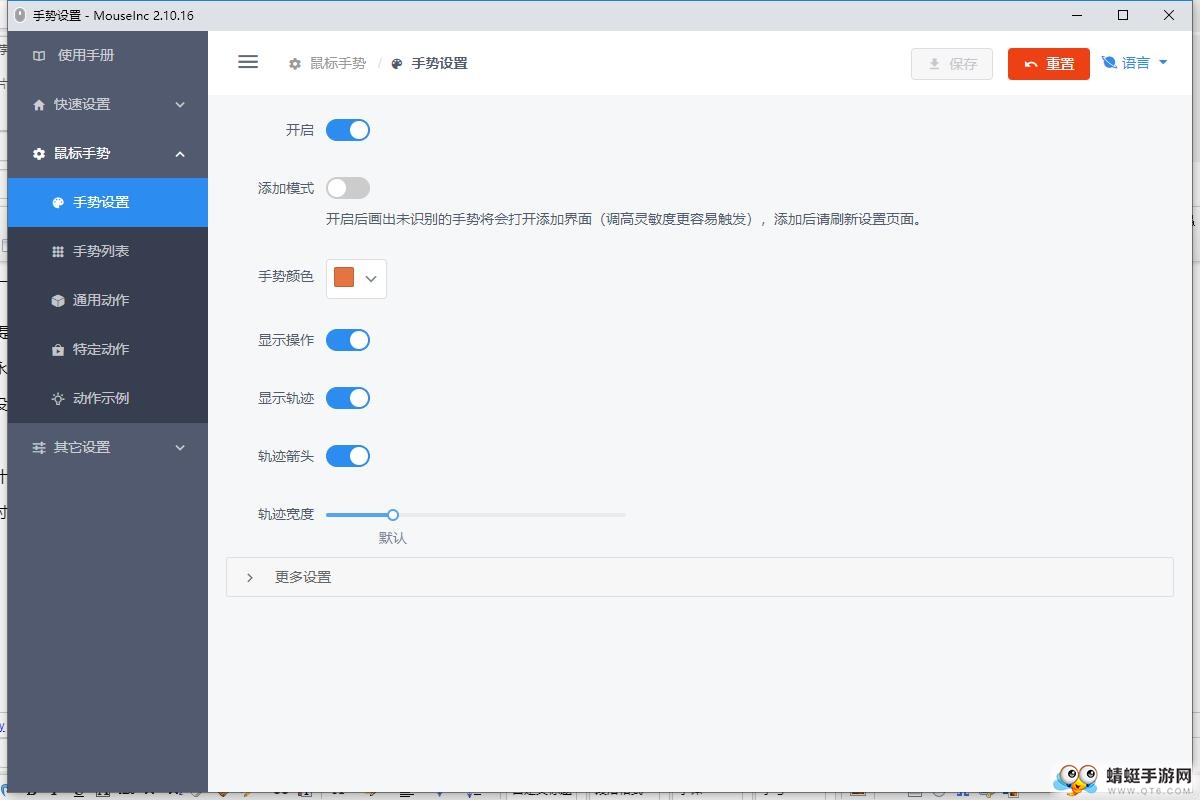The width and height of the screenshot is (1200, 800).
Task: Click the grid icon beside 手势列表
Action: [58, 252]
